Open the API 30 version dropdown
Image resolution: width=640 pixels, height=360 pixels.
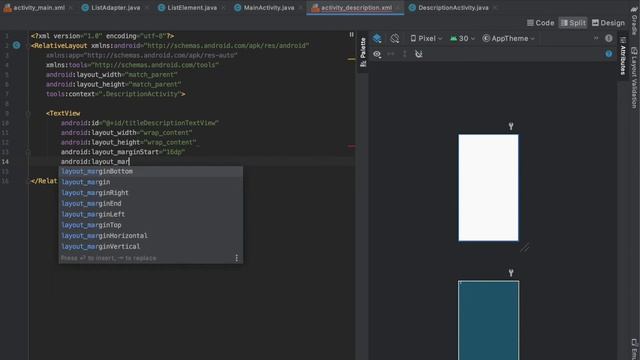pos(462,38)
